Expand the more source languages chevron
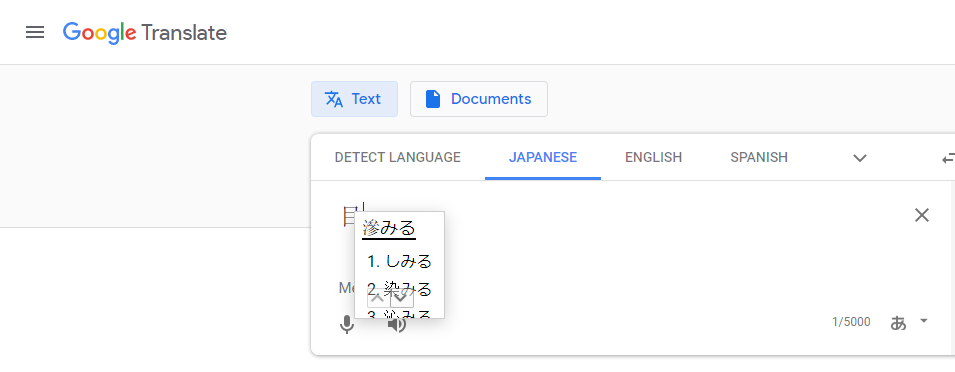955x372 pixels. pyautogui.click(x=859, y=158)
